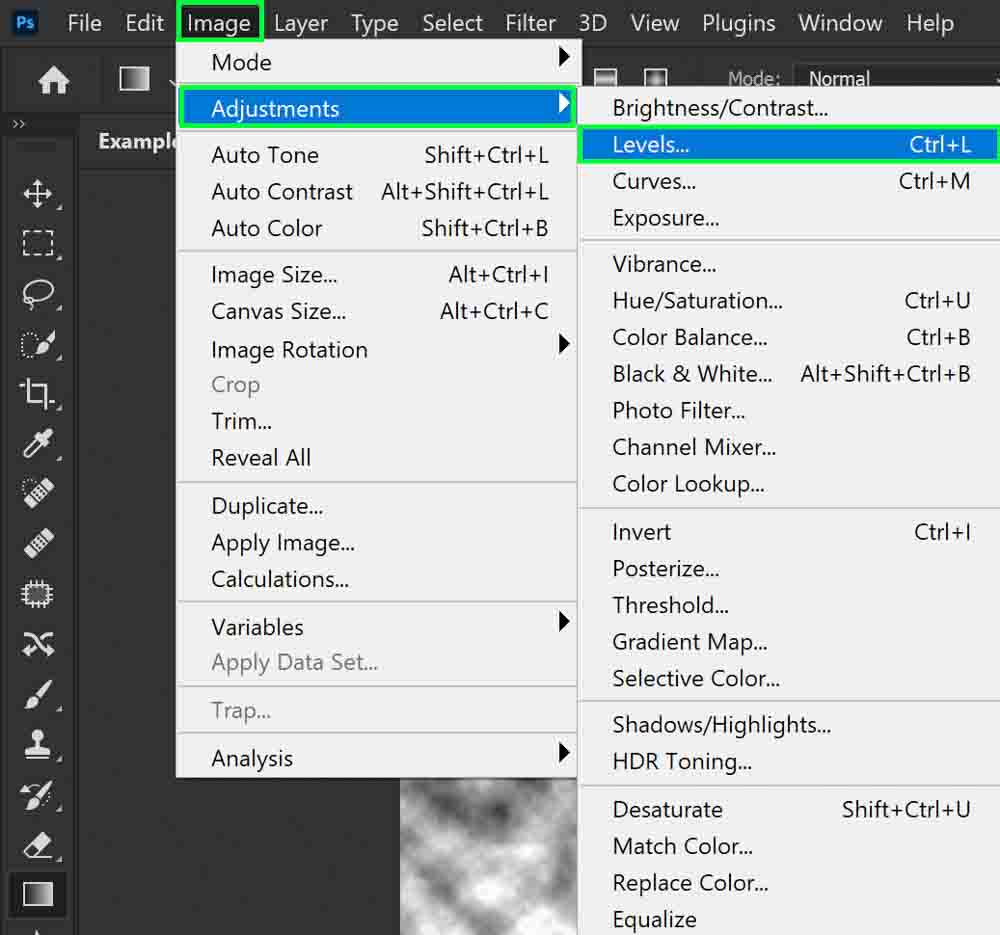This screenshot has height=935, width=1000.
Task: Choose Auto Color
Action: [378, 228]
